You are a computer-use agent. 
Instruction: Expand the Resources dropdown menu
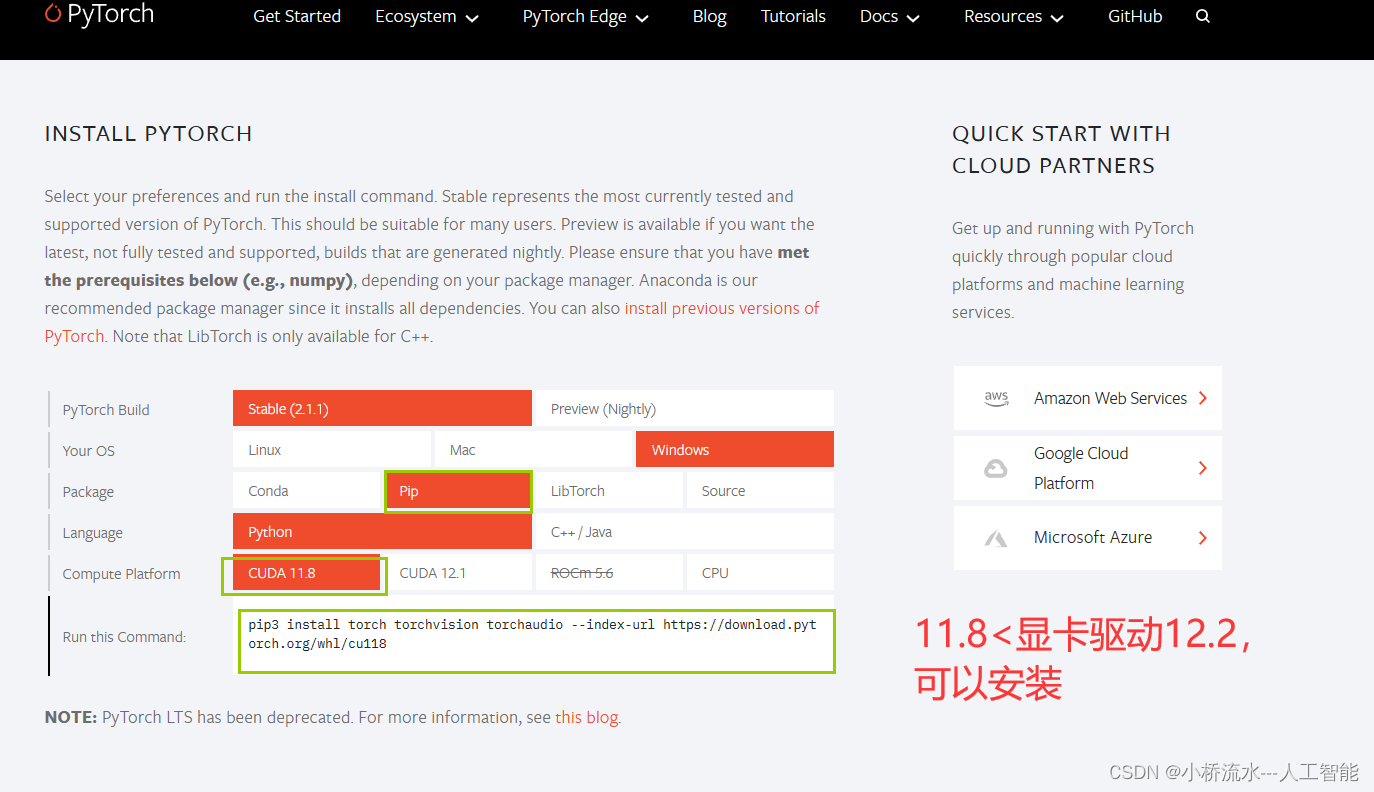click(1014, 17)
